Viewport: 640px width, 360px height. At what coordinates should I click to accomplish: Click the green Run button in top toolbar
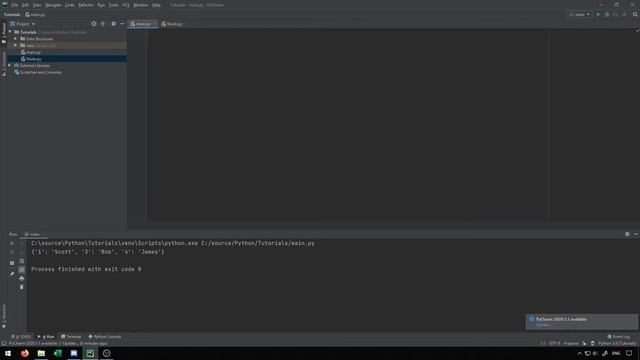(598, 14)
